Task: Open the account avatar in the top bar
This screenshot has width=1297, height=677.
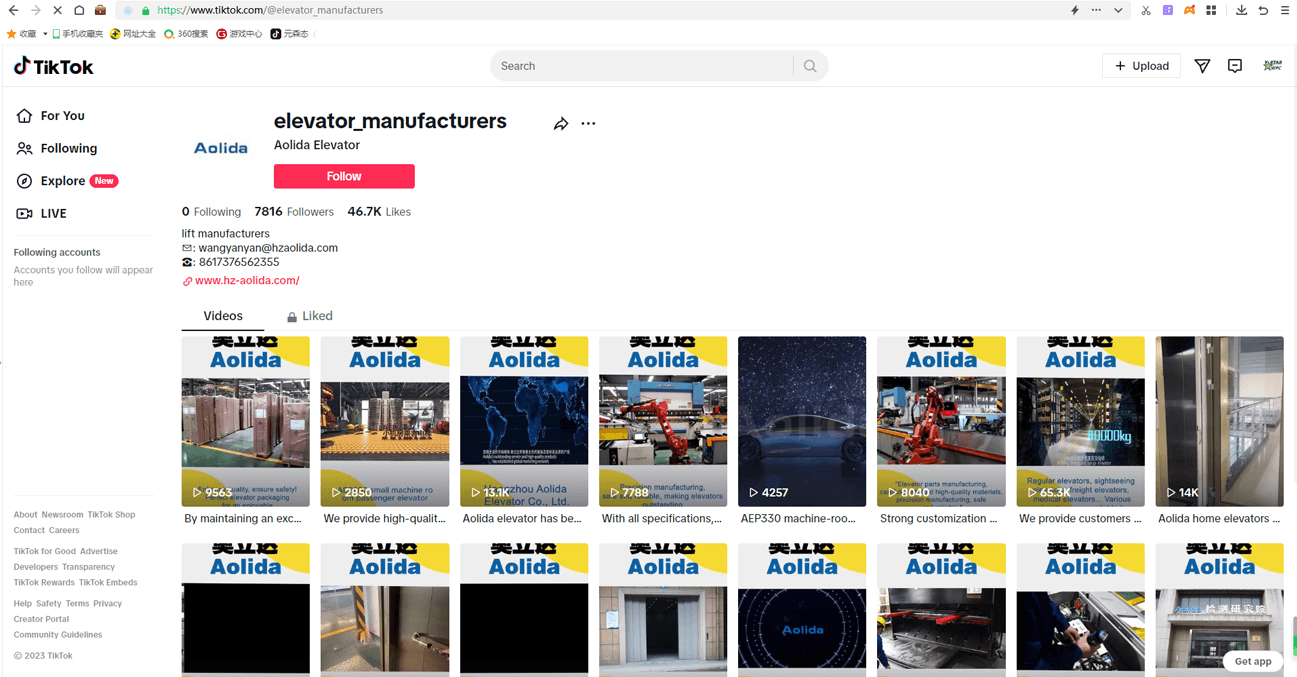Action: coord(1272,66)
